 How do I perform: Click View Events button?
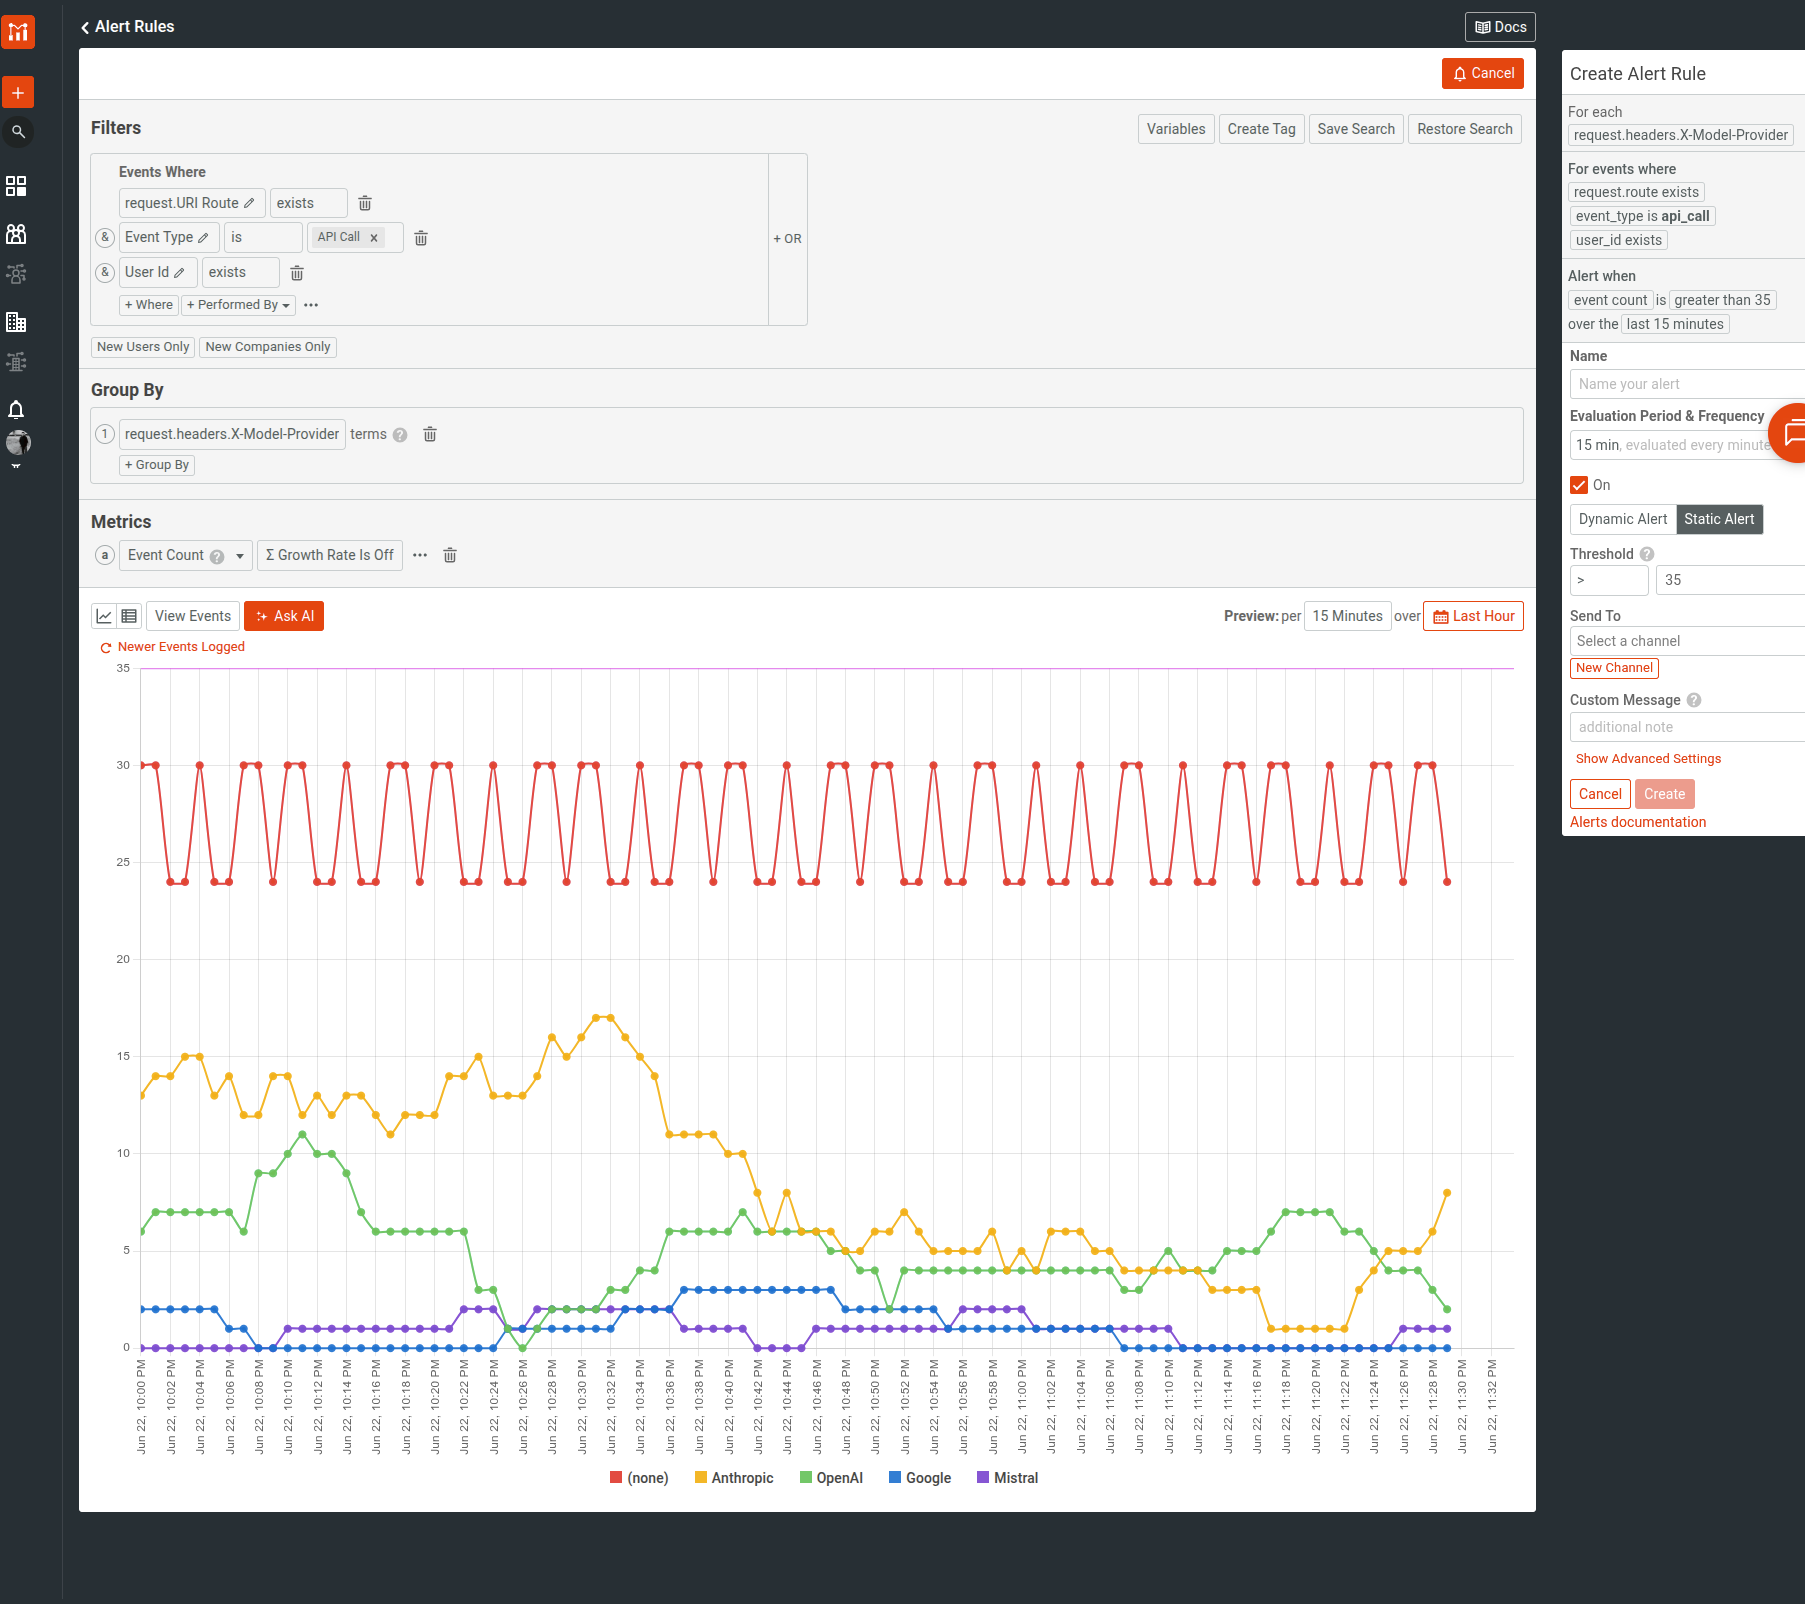193,616
